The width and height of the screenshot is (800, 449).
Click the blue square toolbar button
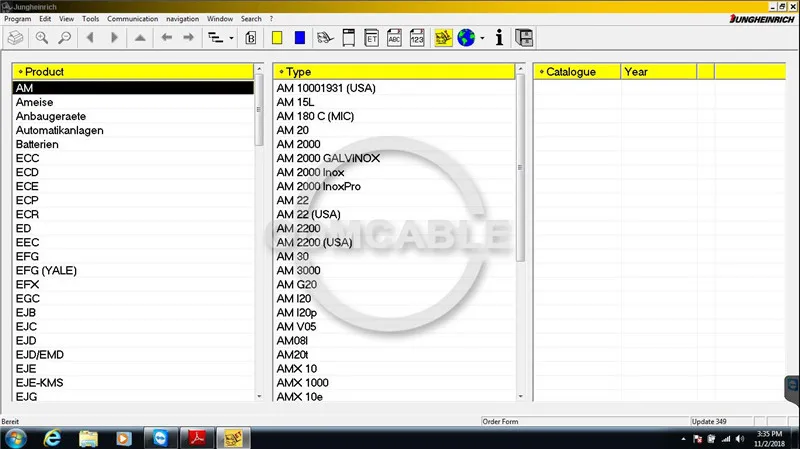300,38
